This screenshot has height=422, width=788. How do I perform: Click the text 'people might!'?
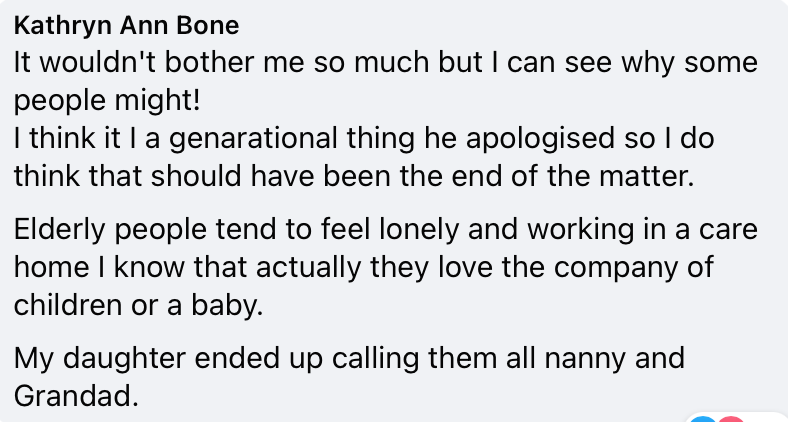(x=107, y=100)
